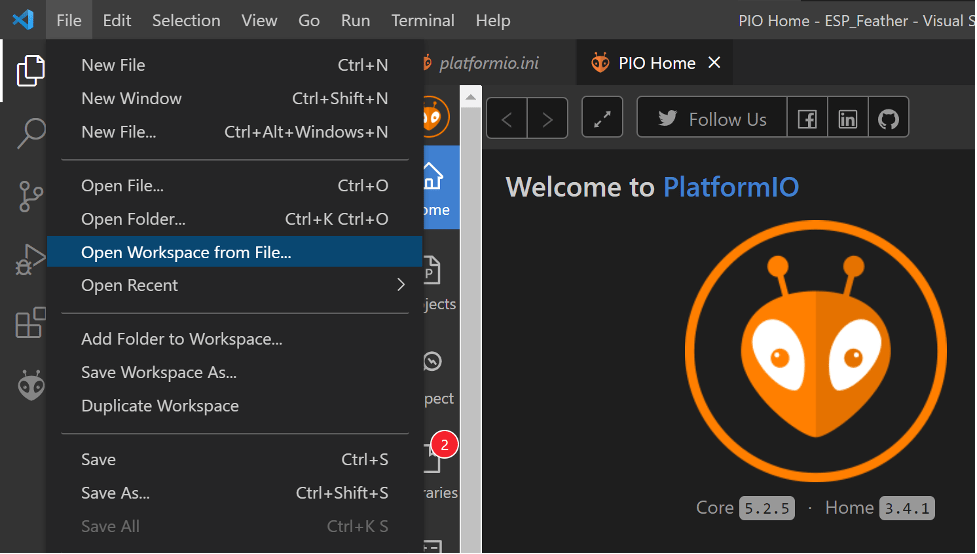Open the PlatformIO GitHub page icon
Screen dimensions: 977x554
(x=888, y=120)
